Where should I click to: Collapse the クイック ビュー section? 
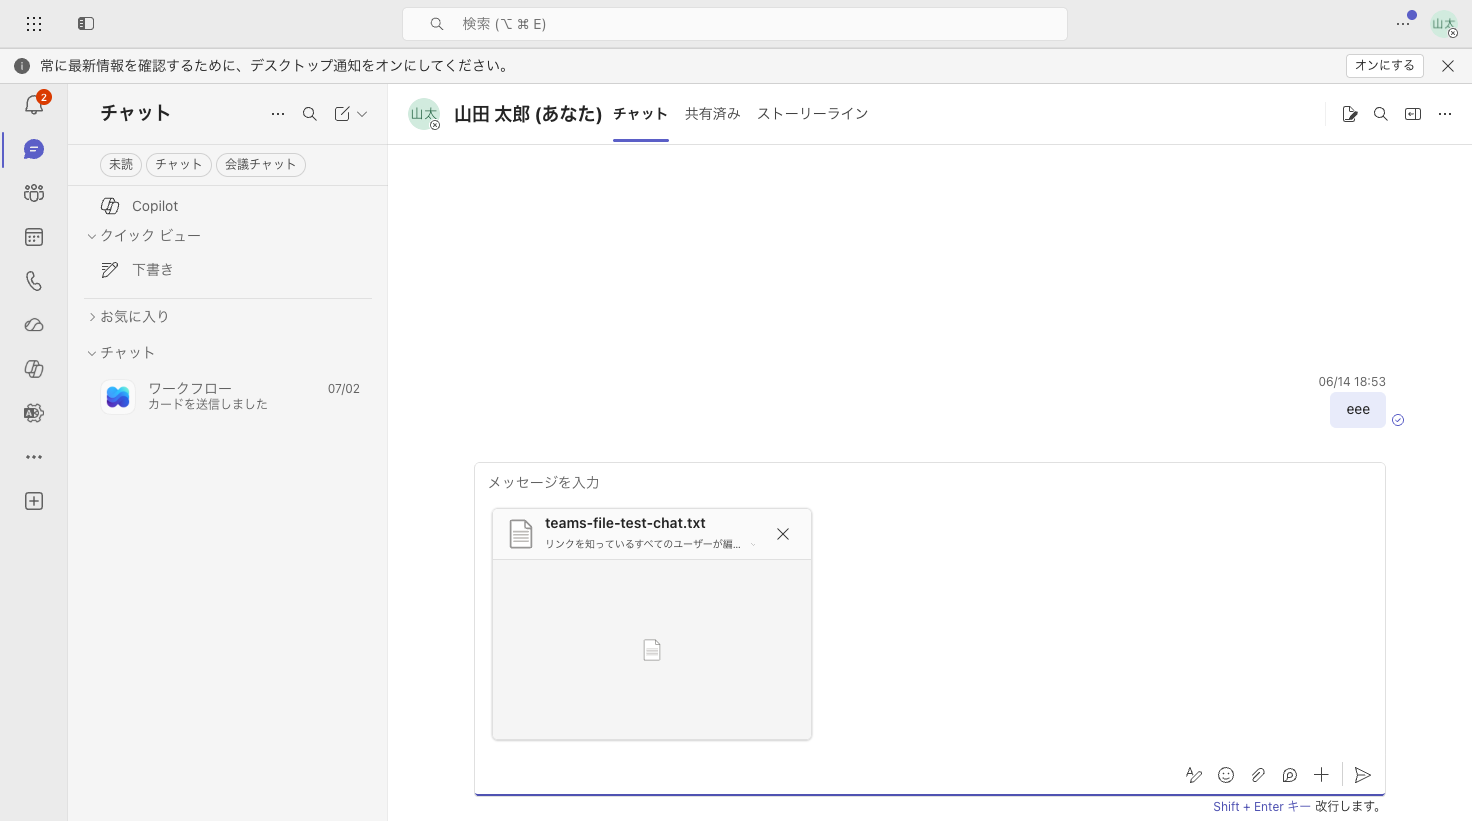[144, 236]
